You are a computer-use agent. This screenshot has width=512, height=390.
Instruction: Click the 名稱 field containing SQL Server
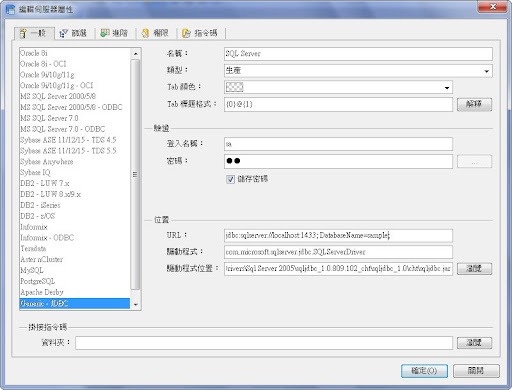[x=358, y=54]
